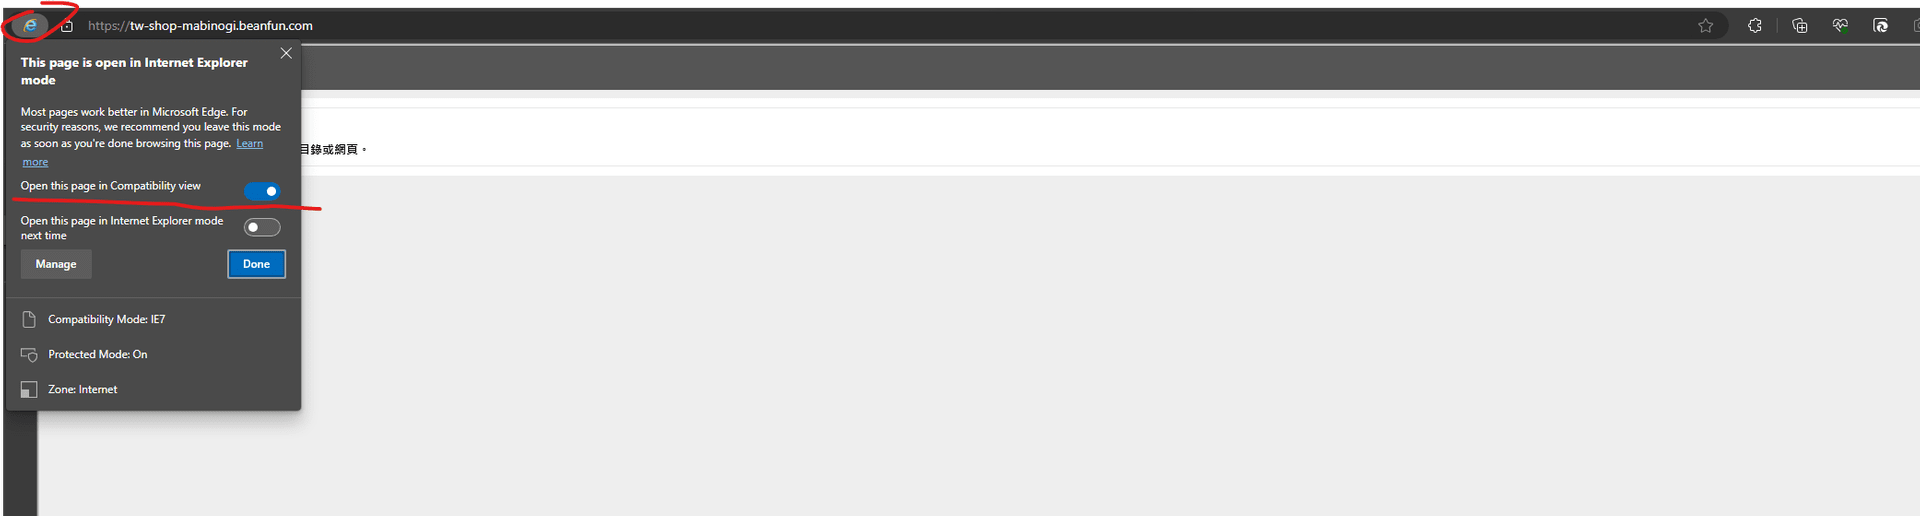This screenshot has height=516, width=1920.
Task: Click the Internet Explorer mode icon
Action: [30, 25]
